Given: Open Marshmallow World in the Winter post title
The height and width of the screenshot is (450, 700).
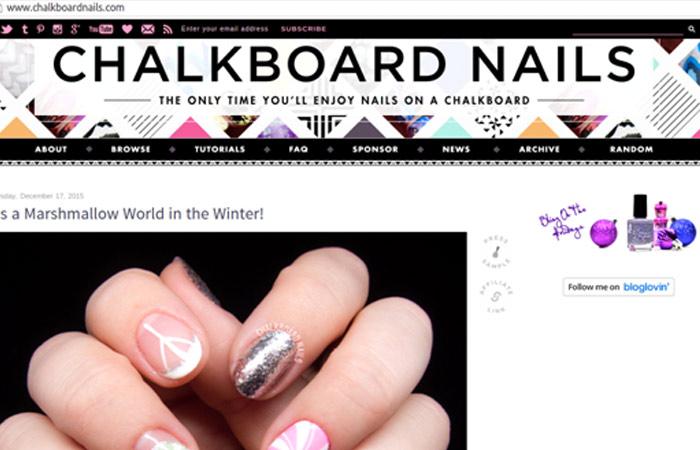Looking at the screenshot, I should pos(132,213).
